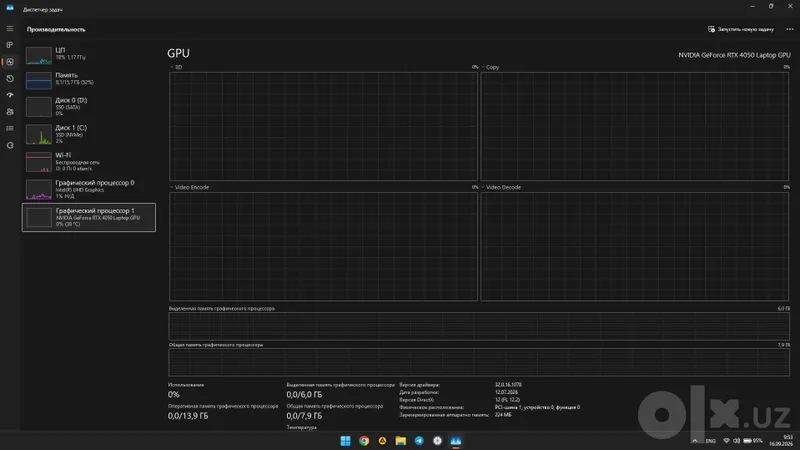This screenshot has width=800, height=450.
Task: Click inside the Video Encode graph
Action: pyautogui.click(x=323, y=246)
